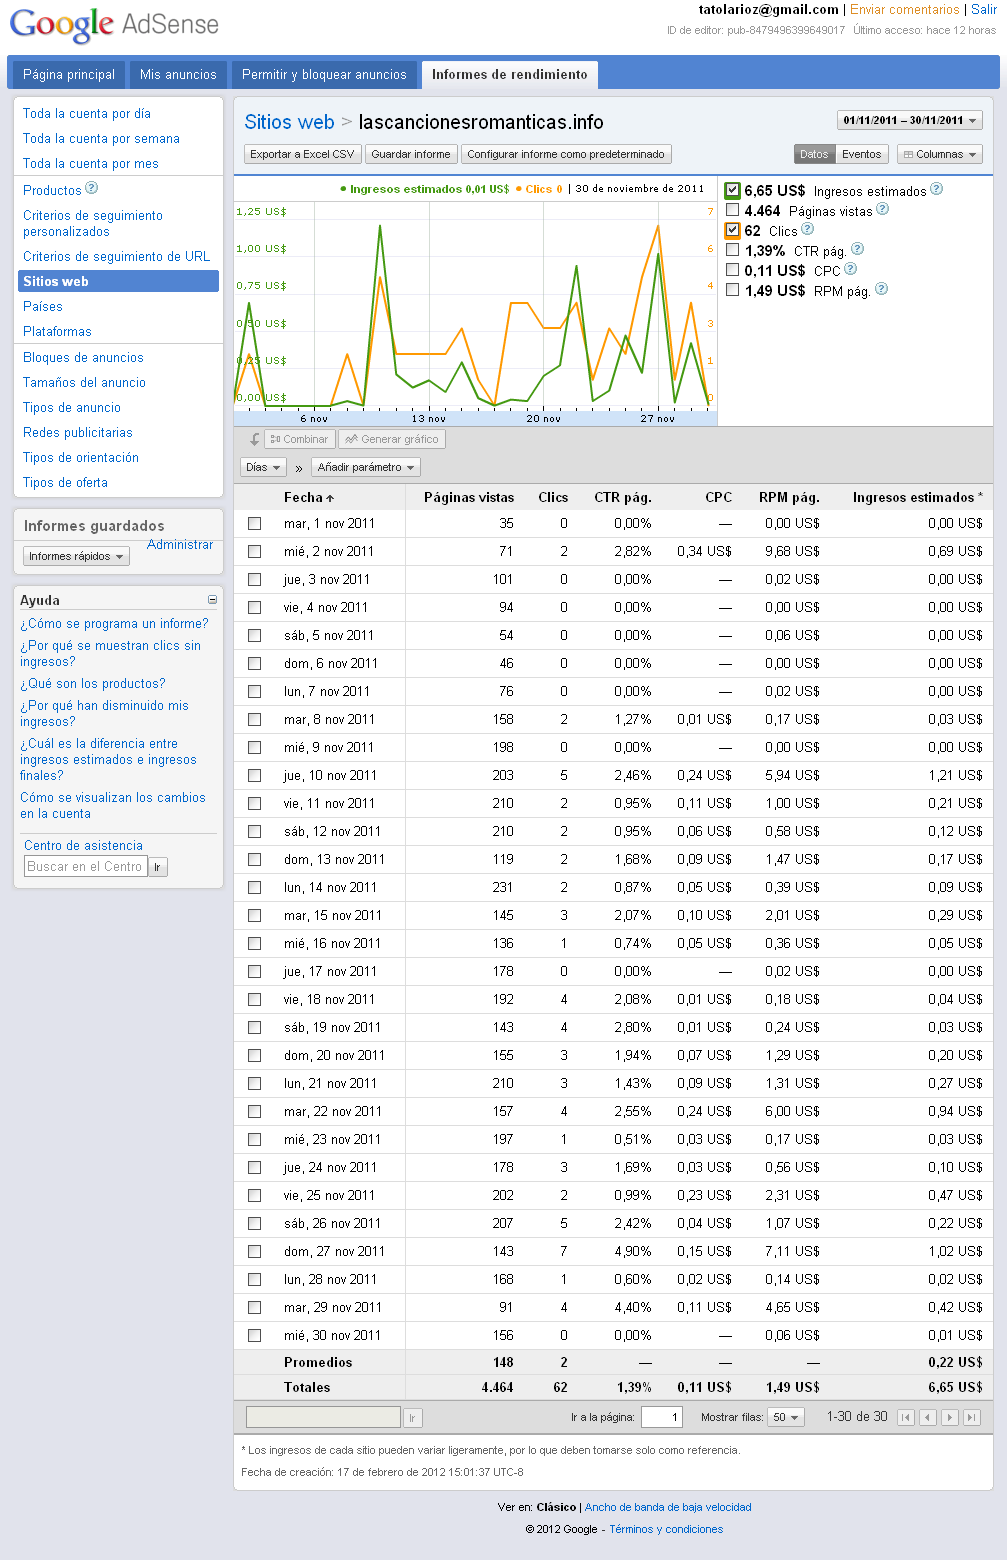Viewport: 1007px width, 1560px height.
Task: Open Sitios web in sidebar menu
Action: 118,281
